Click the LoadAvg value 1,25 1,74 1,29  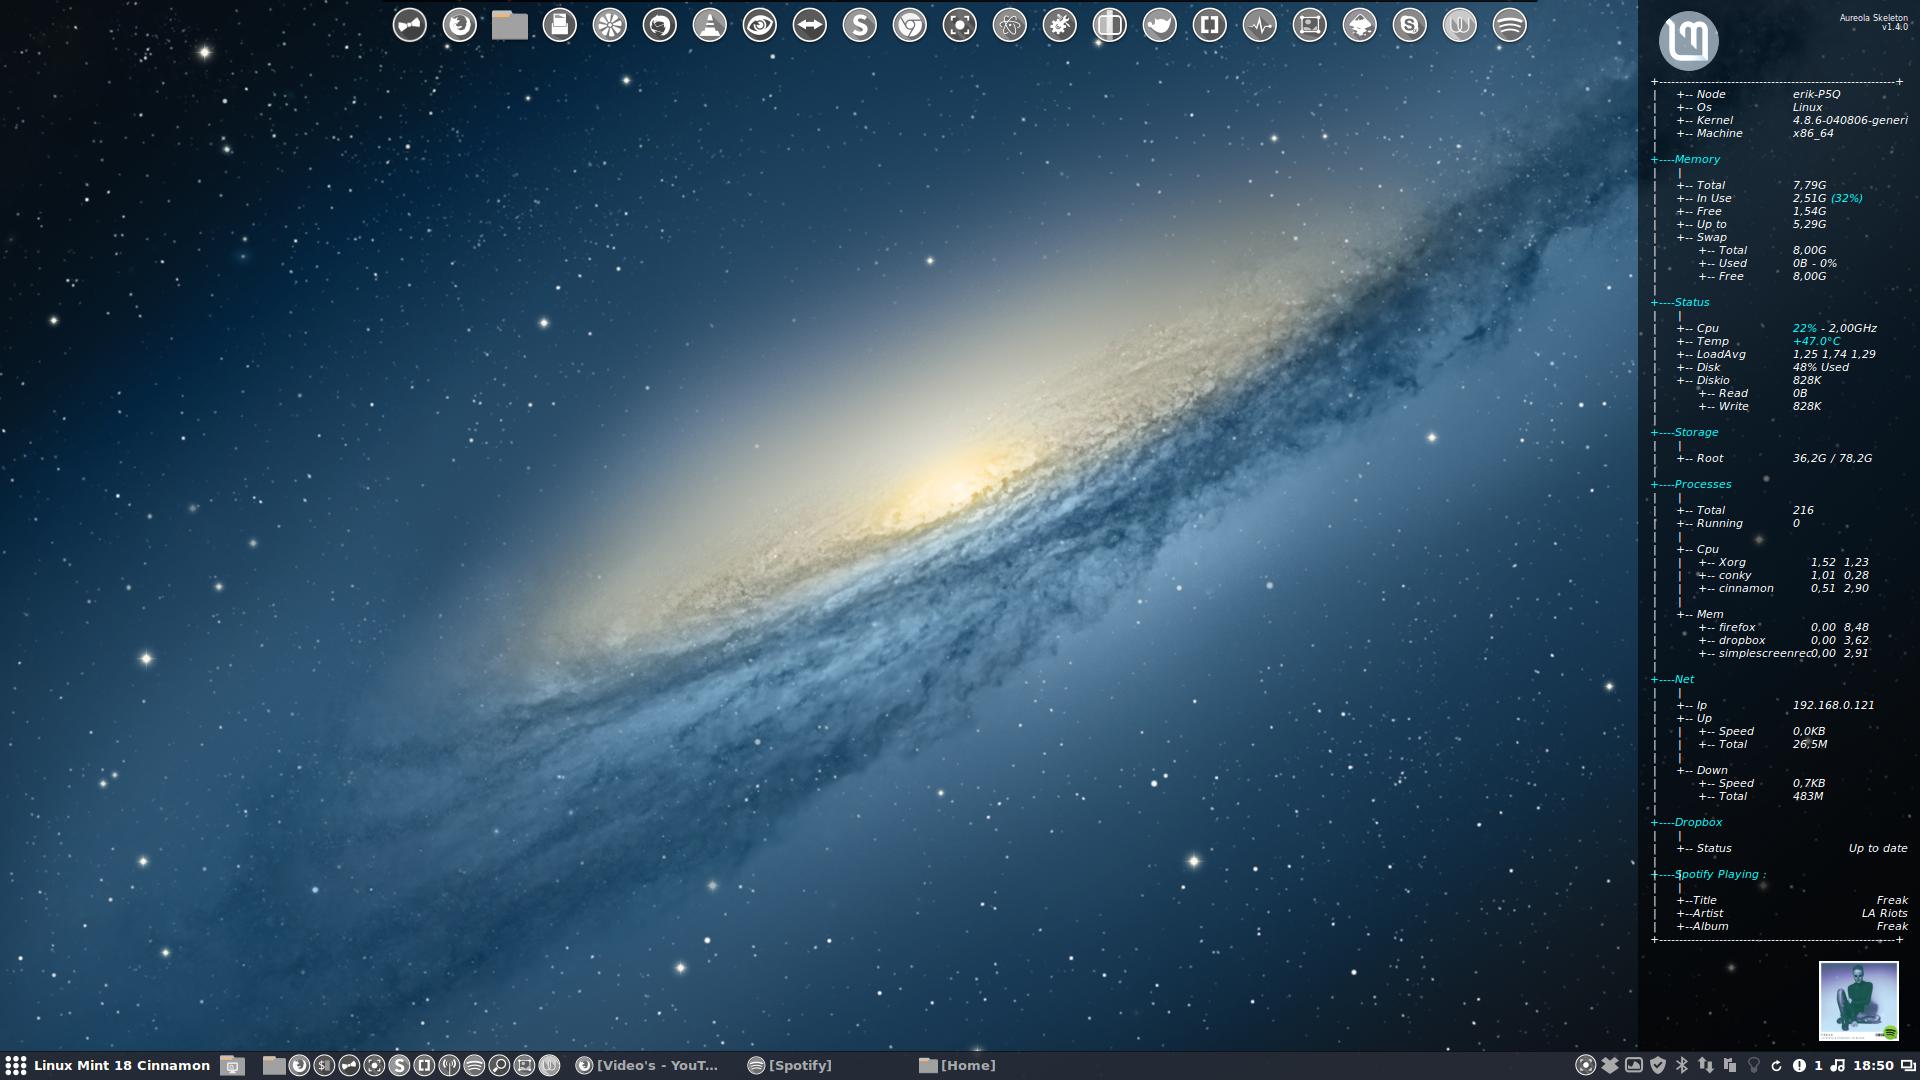click(x=1834, y=354)
